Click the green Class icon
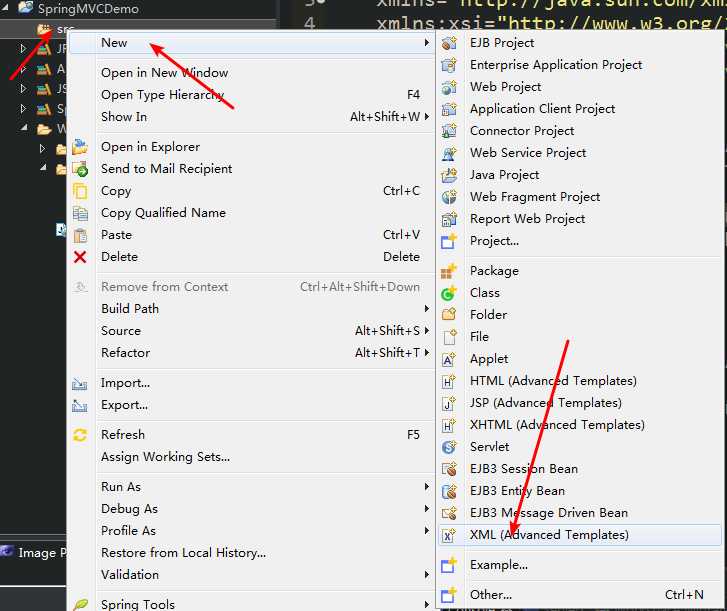Screen dimensions: 727x611 (x=449, y=293)
